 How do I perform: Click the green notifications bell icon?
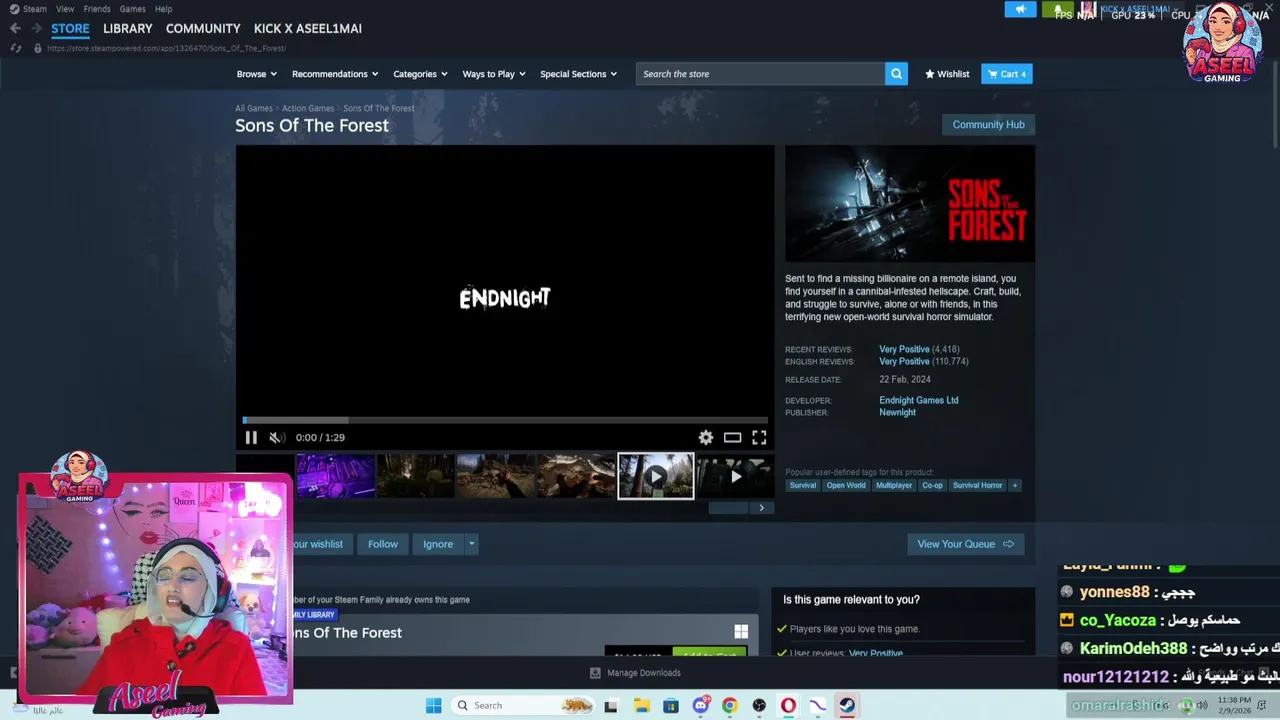coord(1057,10)
